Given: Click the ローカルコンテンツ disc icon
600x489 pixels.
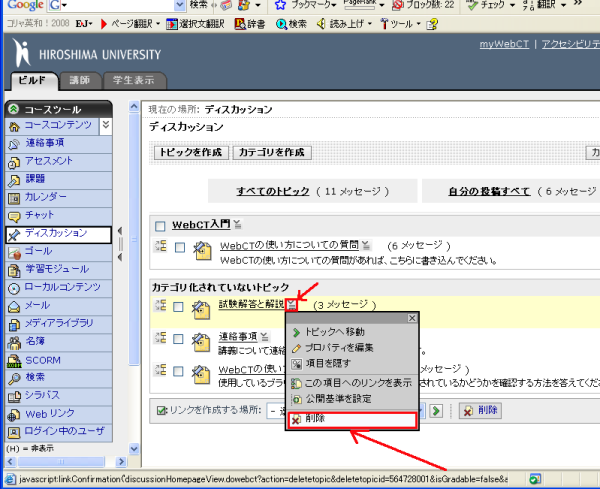Looking at the screenshot, I should click(x=14, y=289).
